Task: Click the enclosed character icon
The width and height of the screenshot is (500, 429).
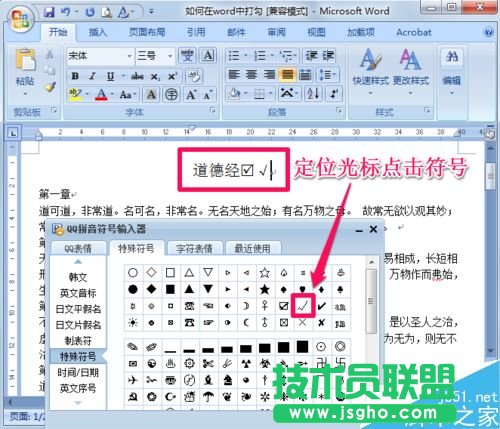Action: click(x=171, y=95)
